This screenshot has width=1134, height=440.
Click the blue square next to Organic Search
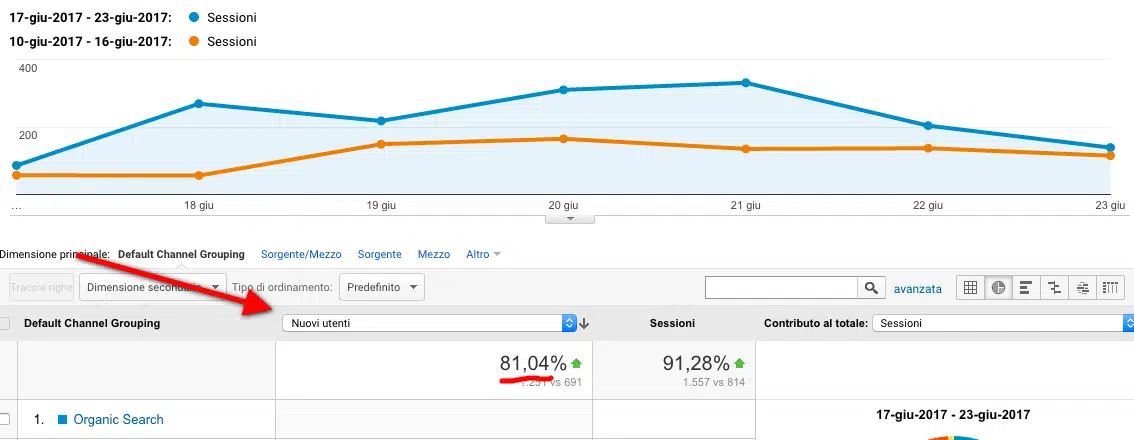point(62,419)
